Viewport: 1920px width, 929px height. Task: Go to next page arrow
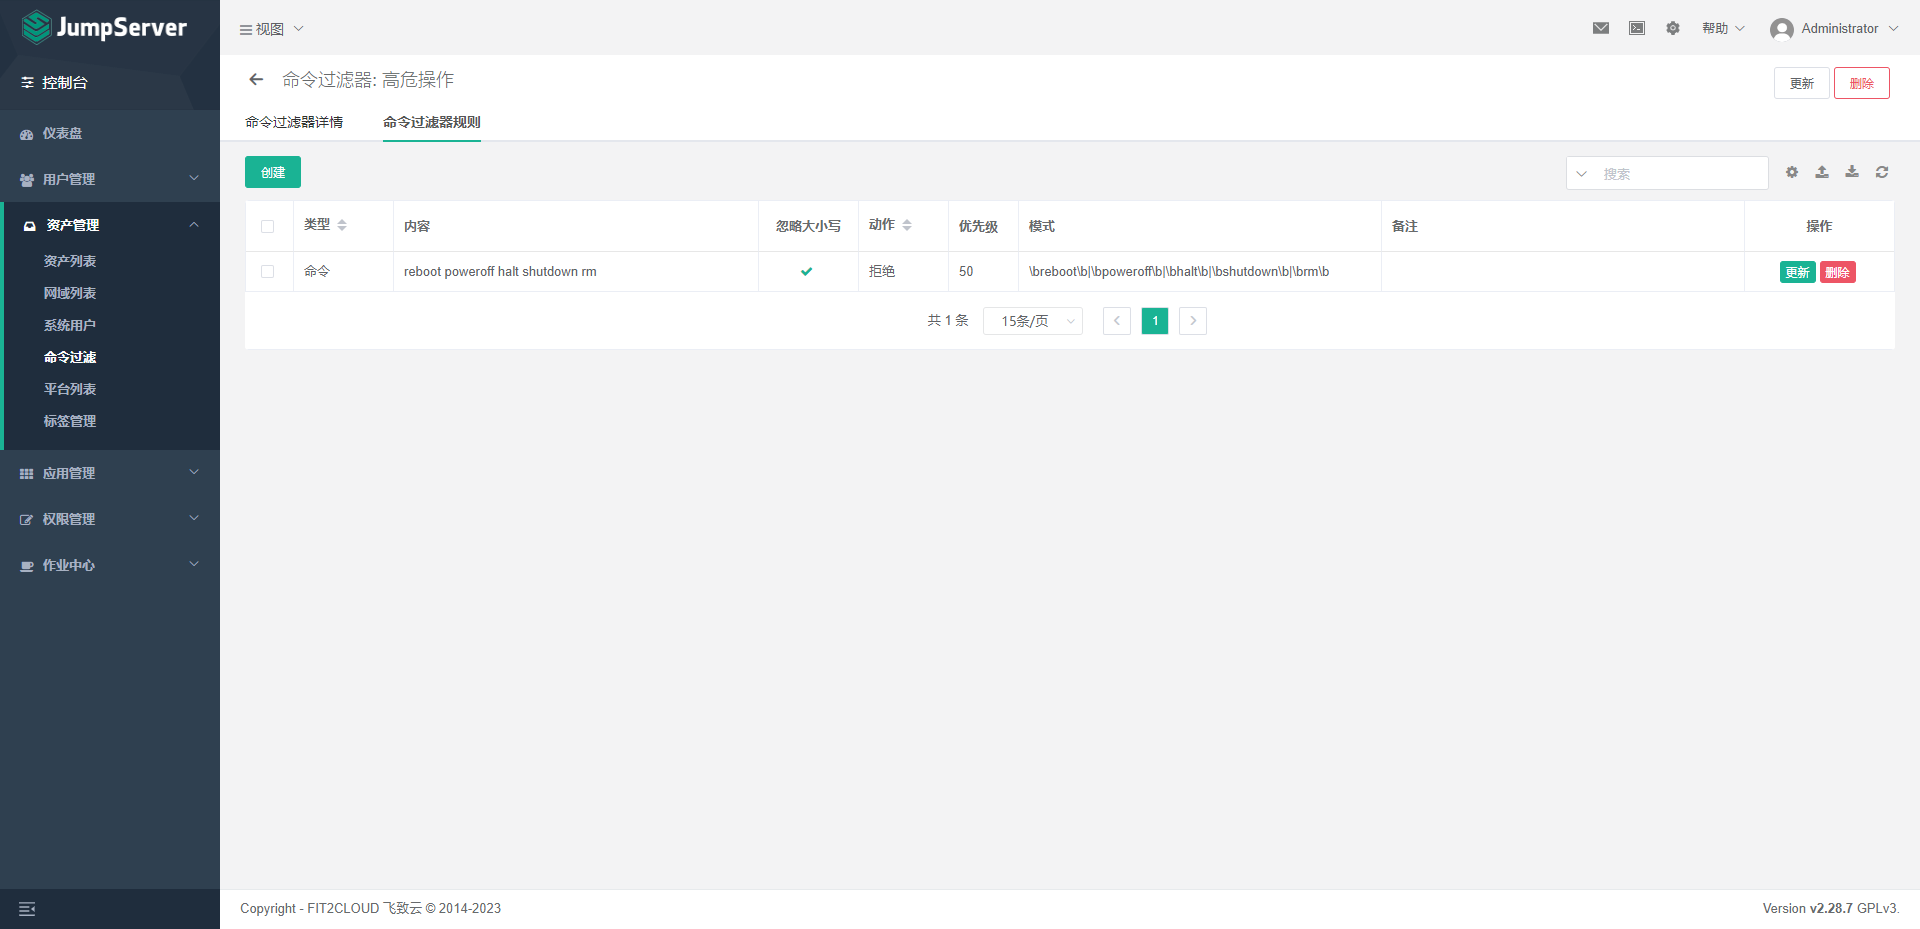[x=1193, y=321]
